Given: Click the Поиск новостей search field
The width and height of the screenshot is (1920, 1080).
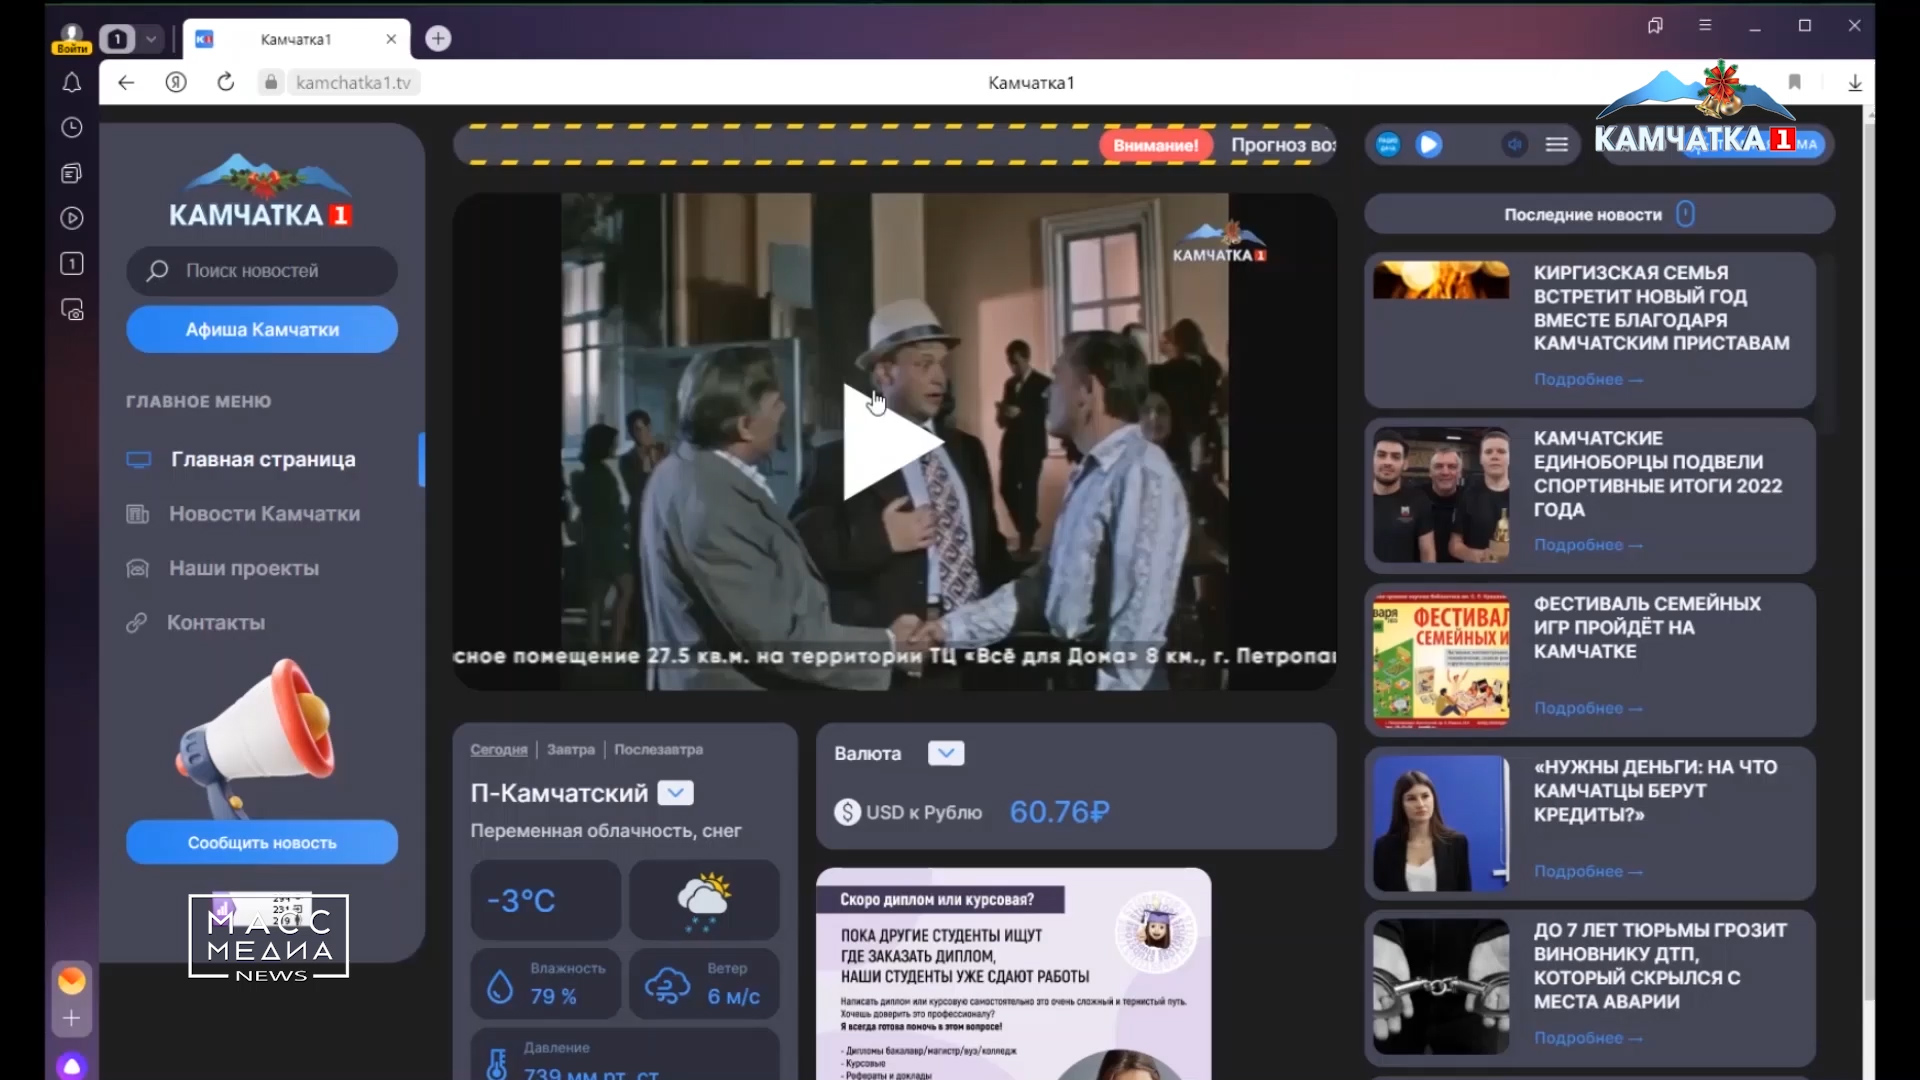Looking at the screenshot, I should (262, 271).
